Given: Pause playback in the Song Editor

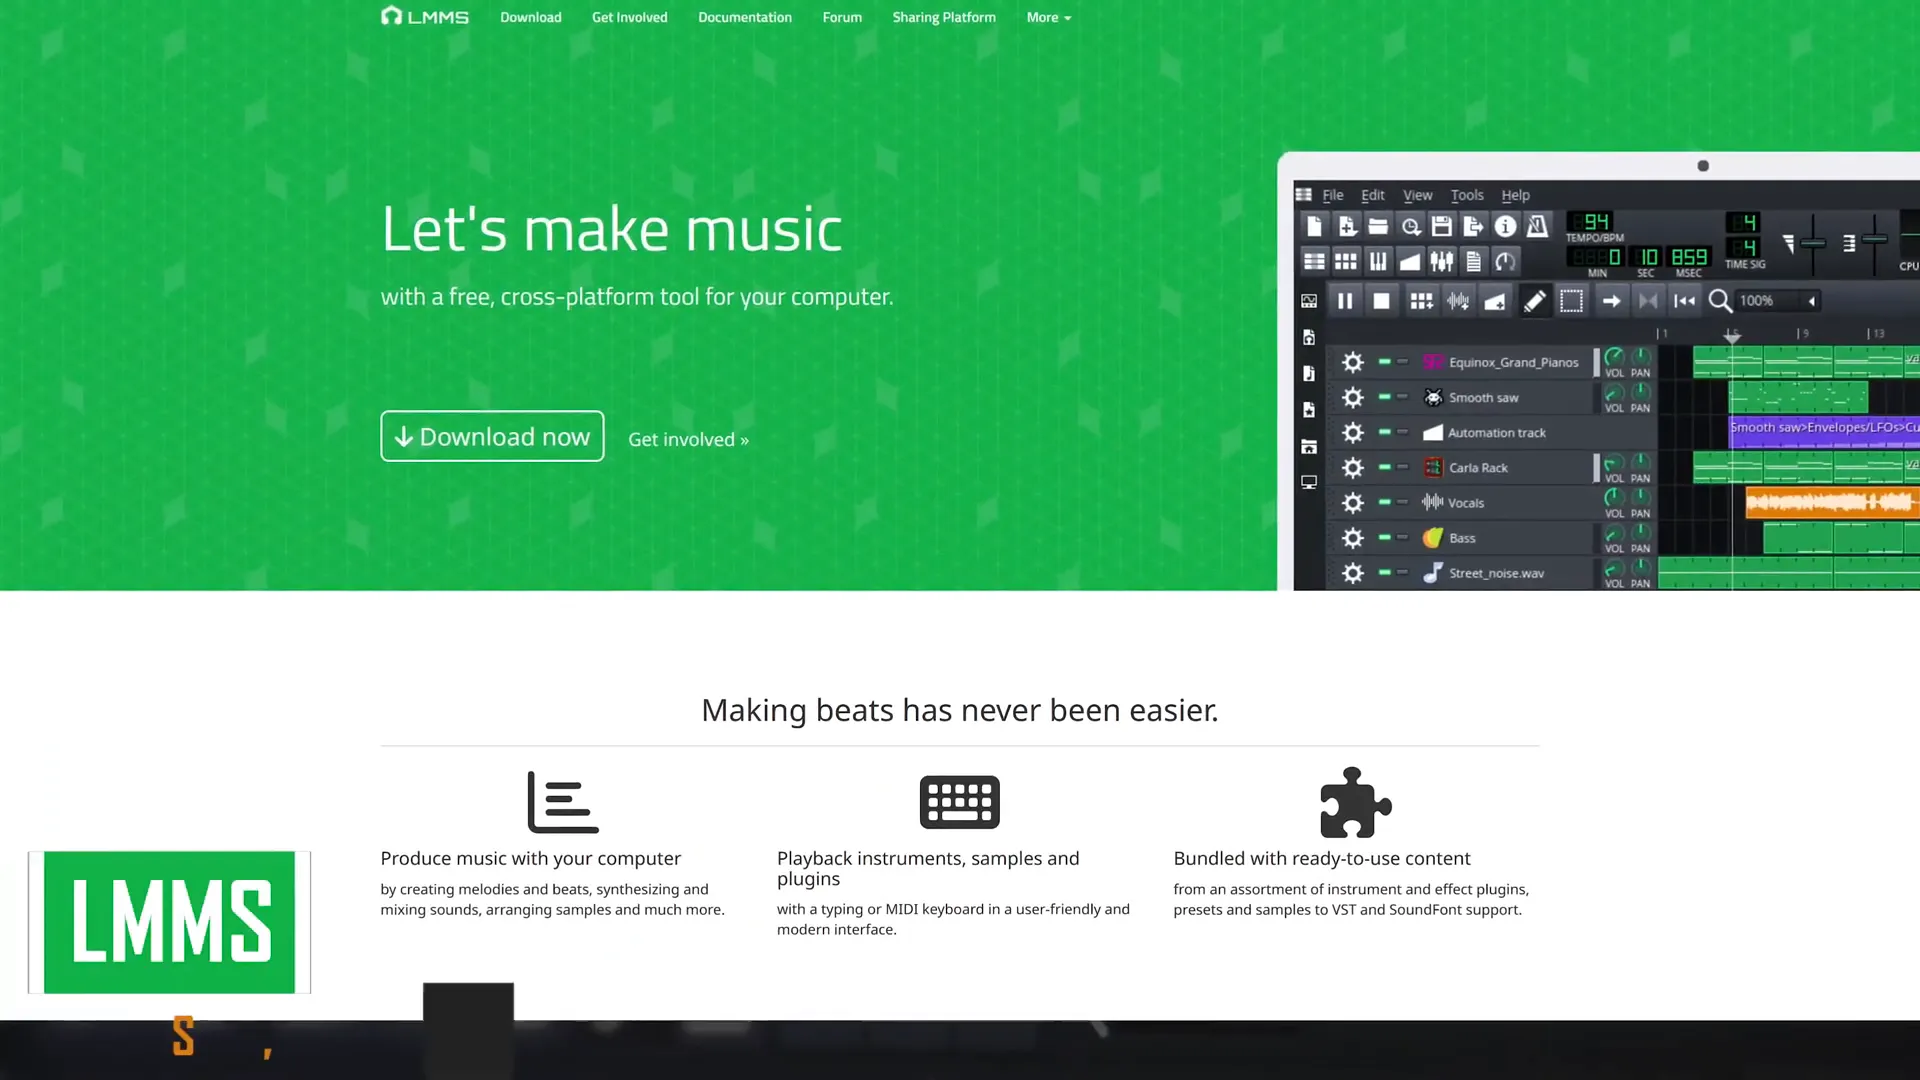Looking at the screenshot, I should tap(1345, 300).
